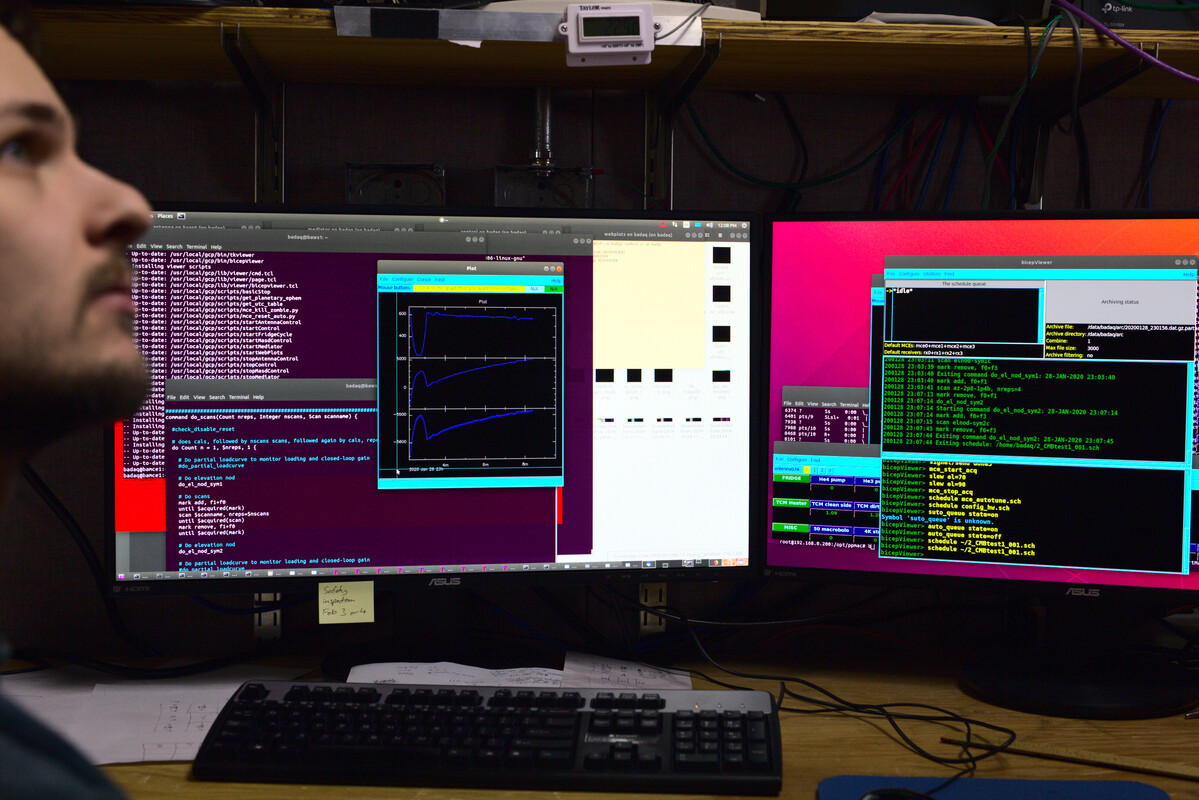The image size is (1199, 800).
Task: Click the green N/A field in Plot window
Action: pos(554,288)
